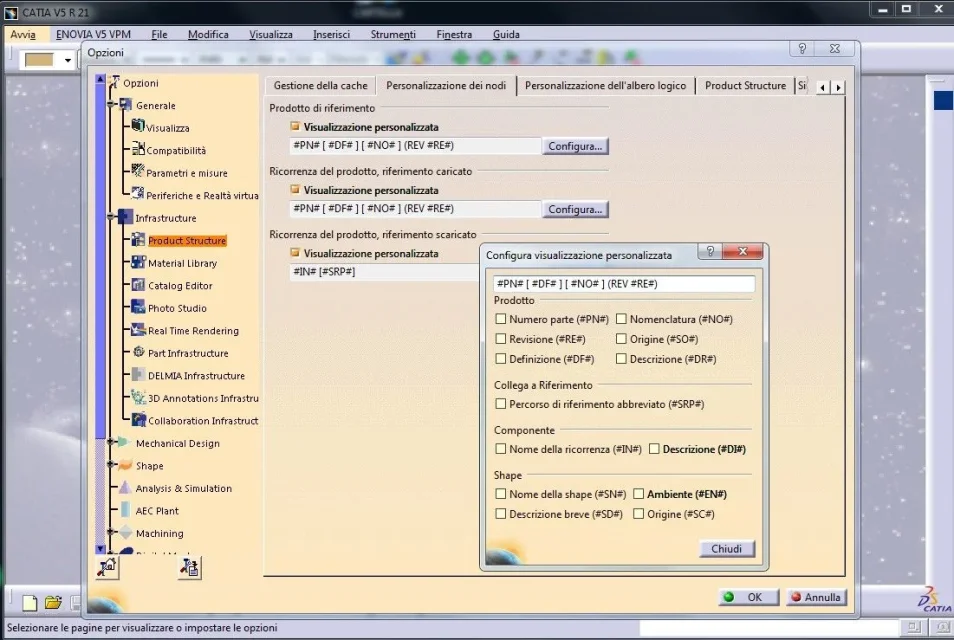The image size is (954, 640).
Task: Click Analysis & Simulation icon
Action: [x=125, y=487]
